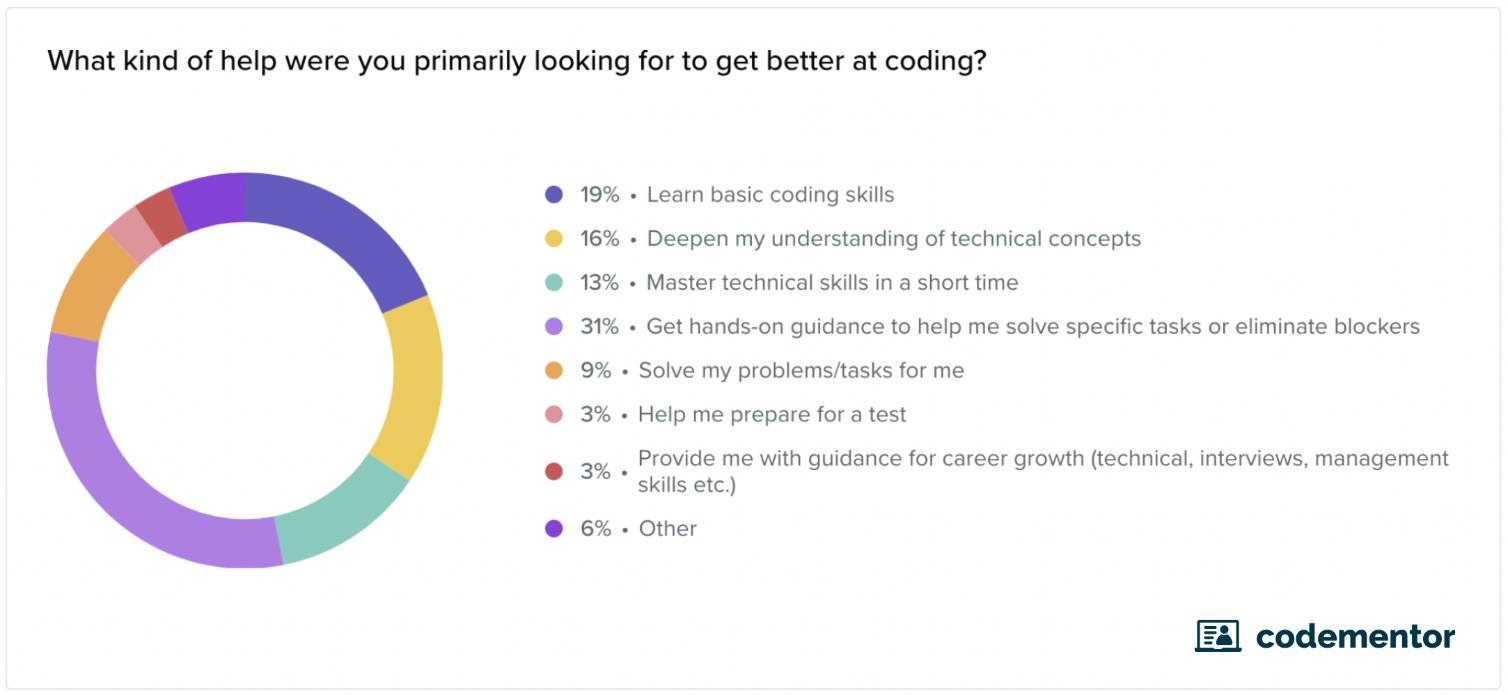Select the dark blue legend dot for basic coding skills

[x=554, y=195]
